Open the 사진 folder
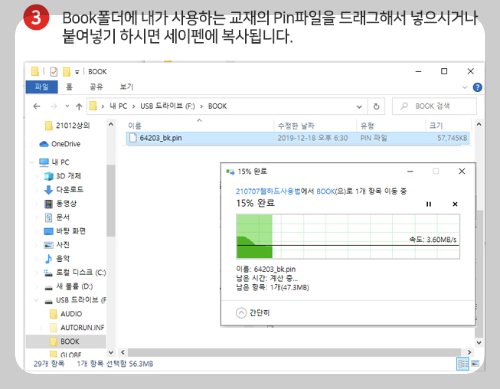500x389 pixels. [57, 245]
